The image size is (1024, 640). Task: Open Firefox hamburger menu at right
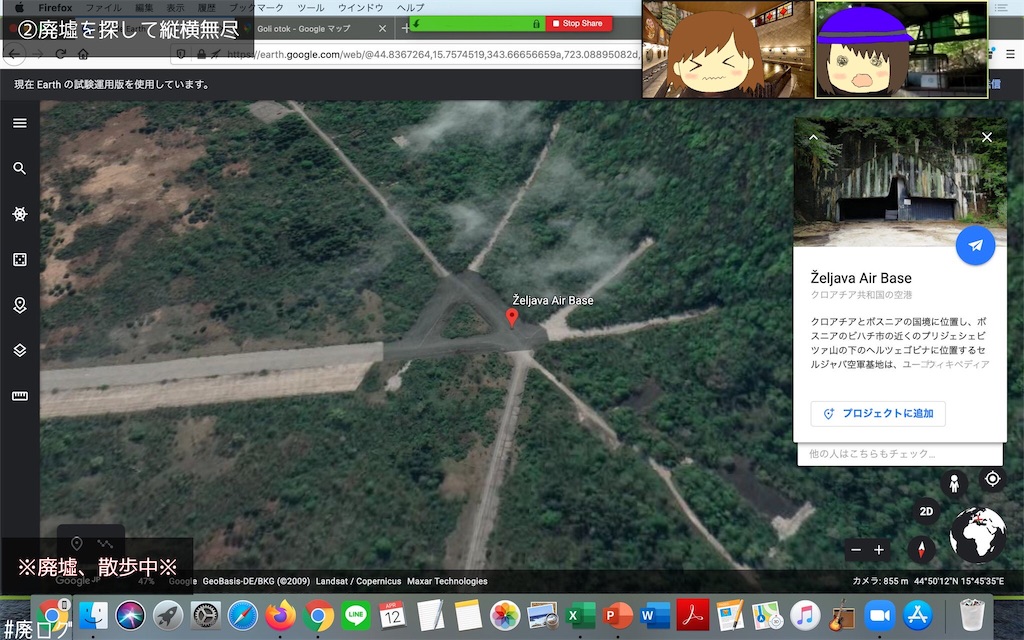click(1010, 55)
